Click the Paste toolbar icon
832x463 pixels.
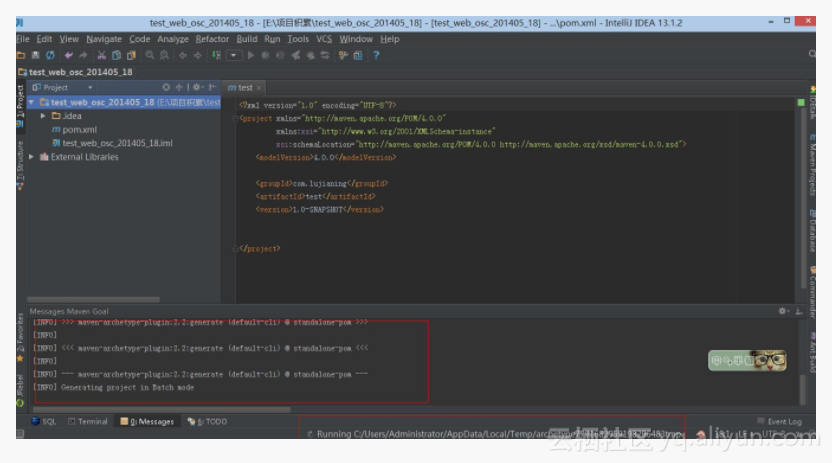pos(131,55)
